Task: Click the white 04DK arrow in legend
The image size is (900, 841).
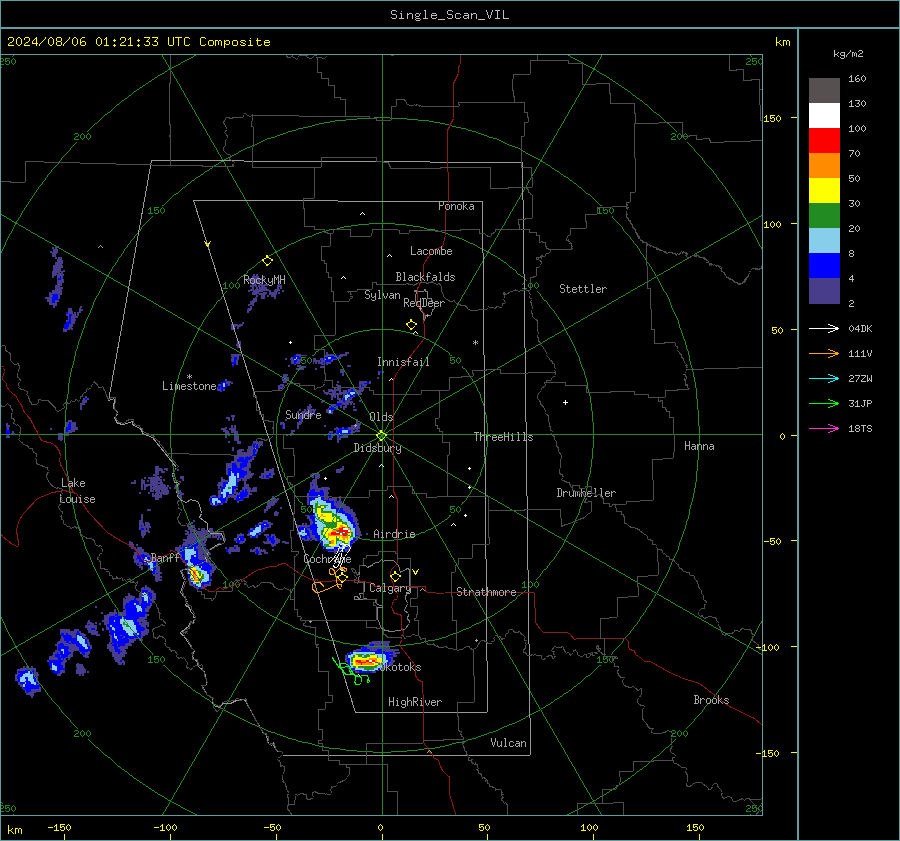Action: 824,328
